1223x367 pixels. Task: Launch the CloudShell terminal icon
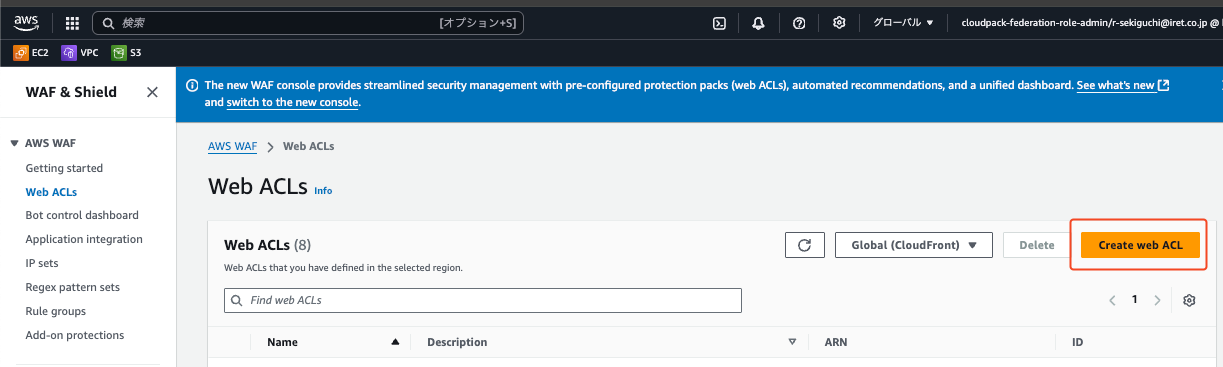pyautogui.click(x=718, y=22)
